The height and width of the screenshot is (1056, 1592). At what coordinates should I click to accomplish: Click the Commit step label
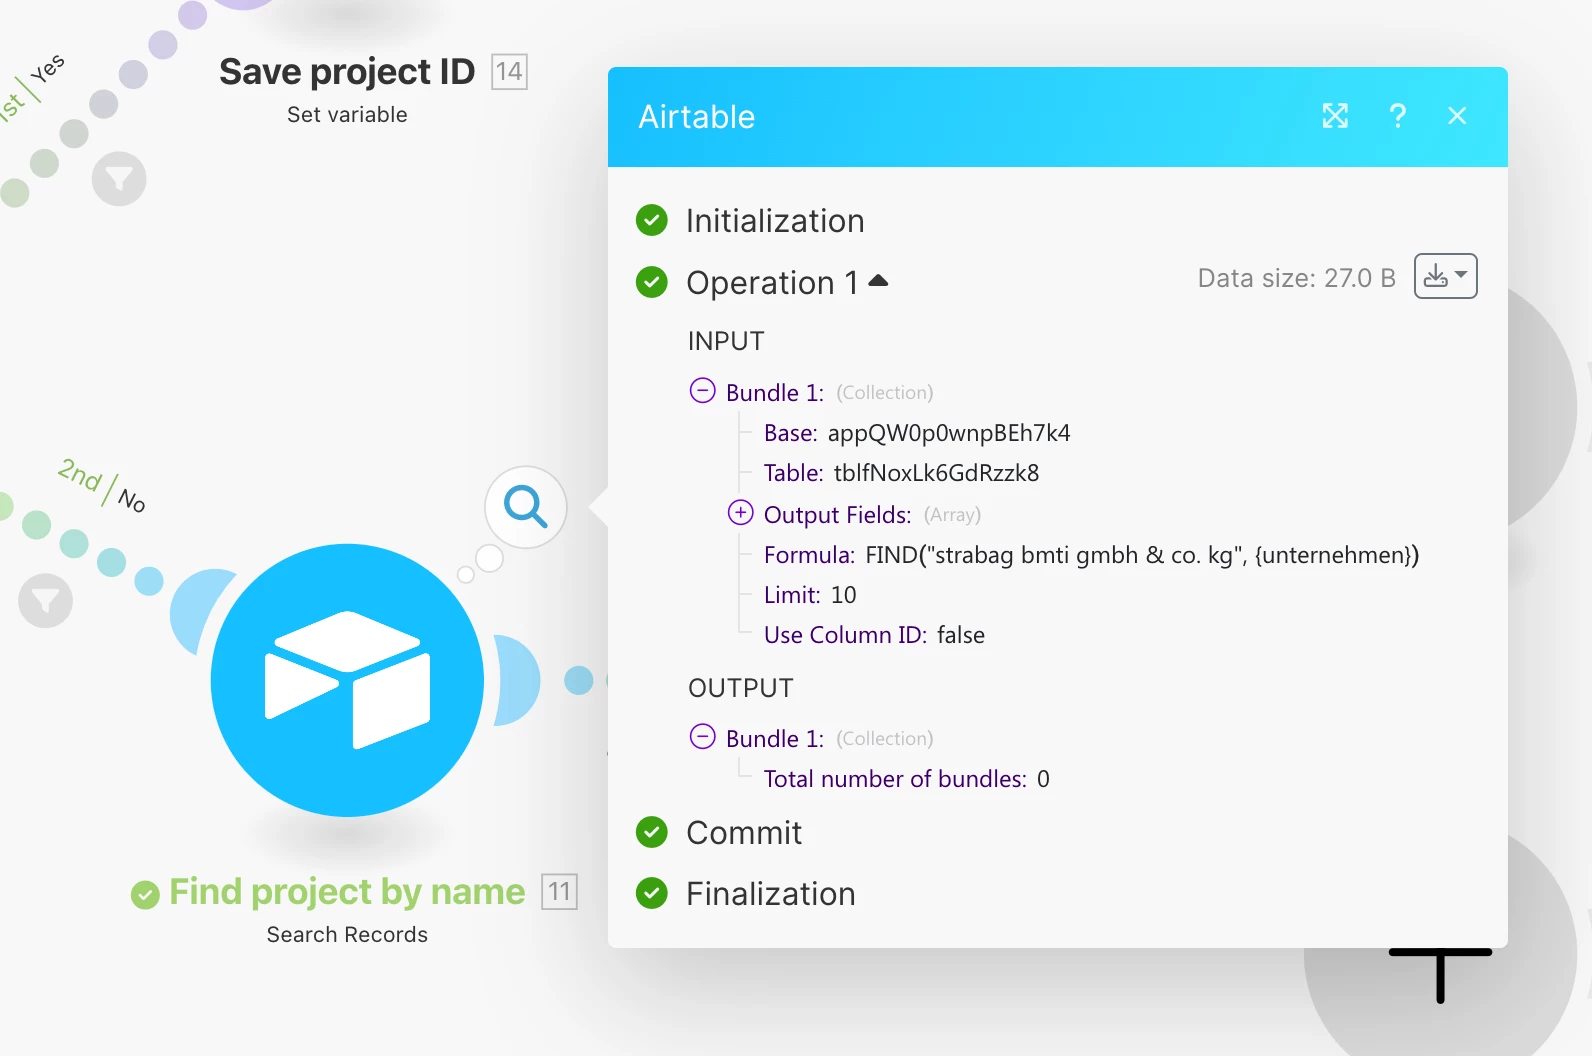(x=744, y=833)
